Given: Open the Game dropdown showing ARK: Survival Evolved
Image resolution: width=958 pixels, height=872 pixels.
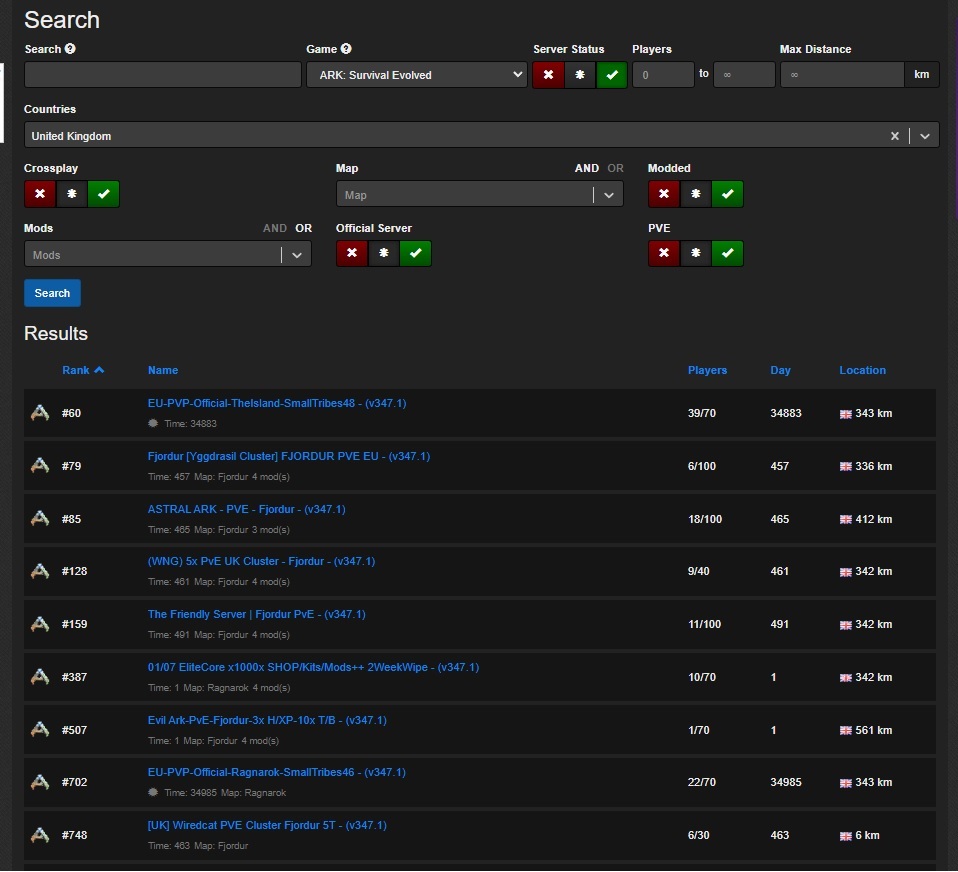Looking at the screenshot, I should coord(417,75).
